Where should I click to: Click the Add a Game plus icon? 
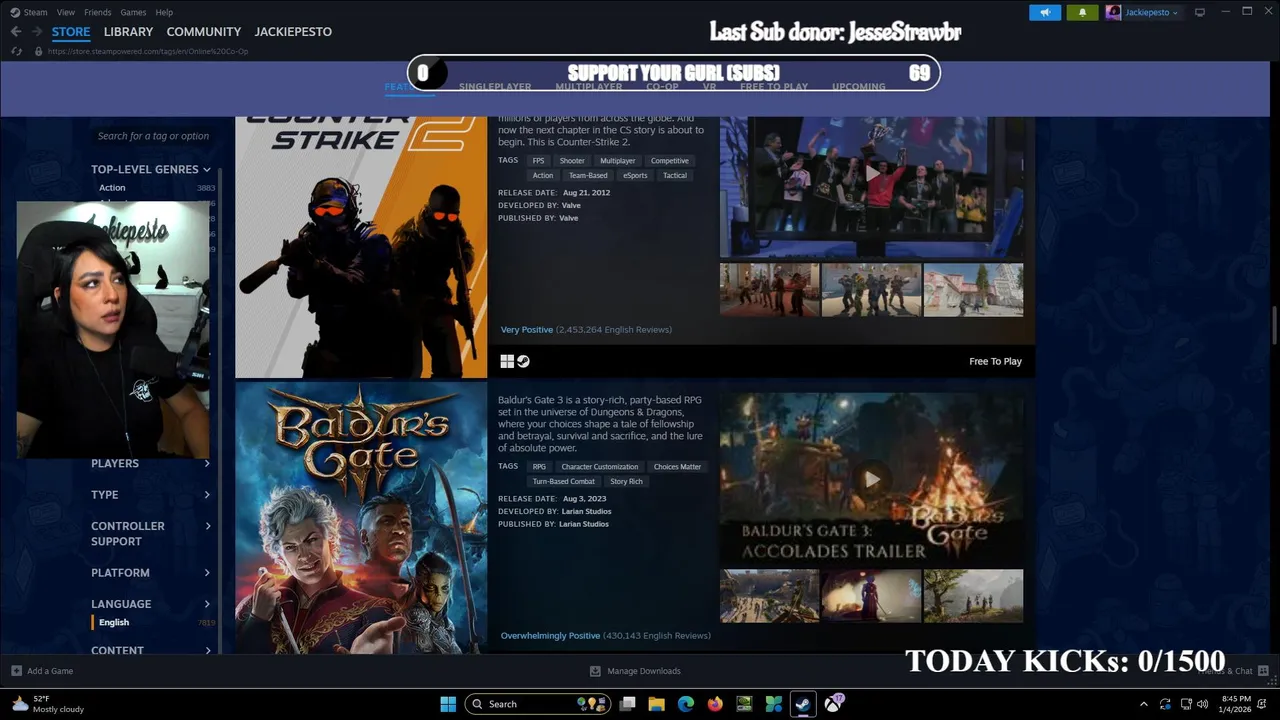pos(16,671)
